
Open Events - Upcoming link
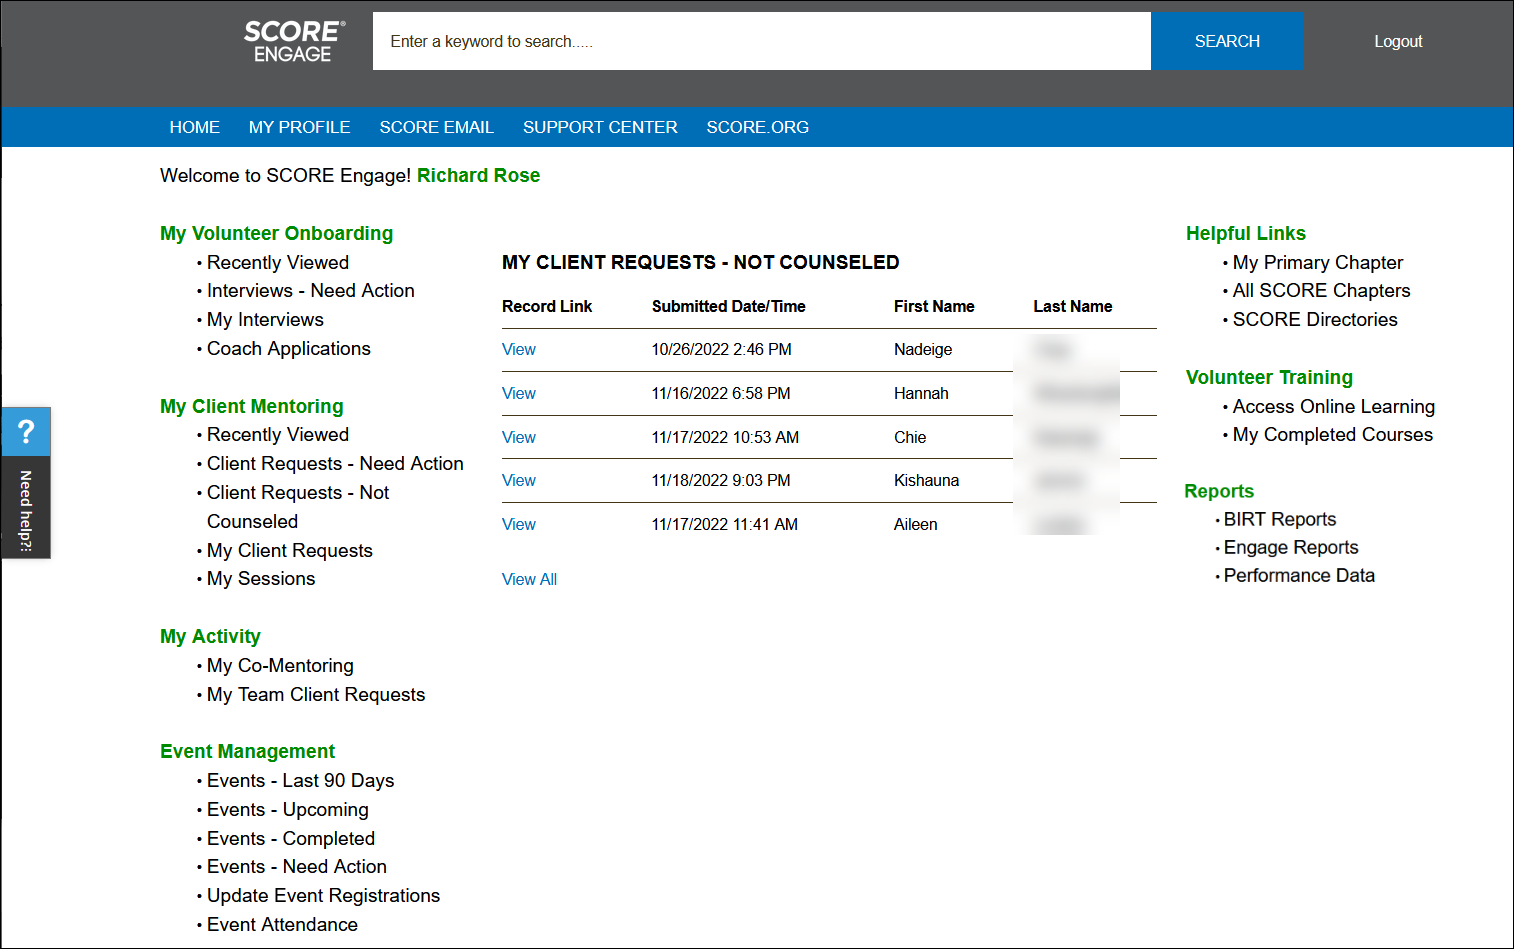(x=287, y=809)
